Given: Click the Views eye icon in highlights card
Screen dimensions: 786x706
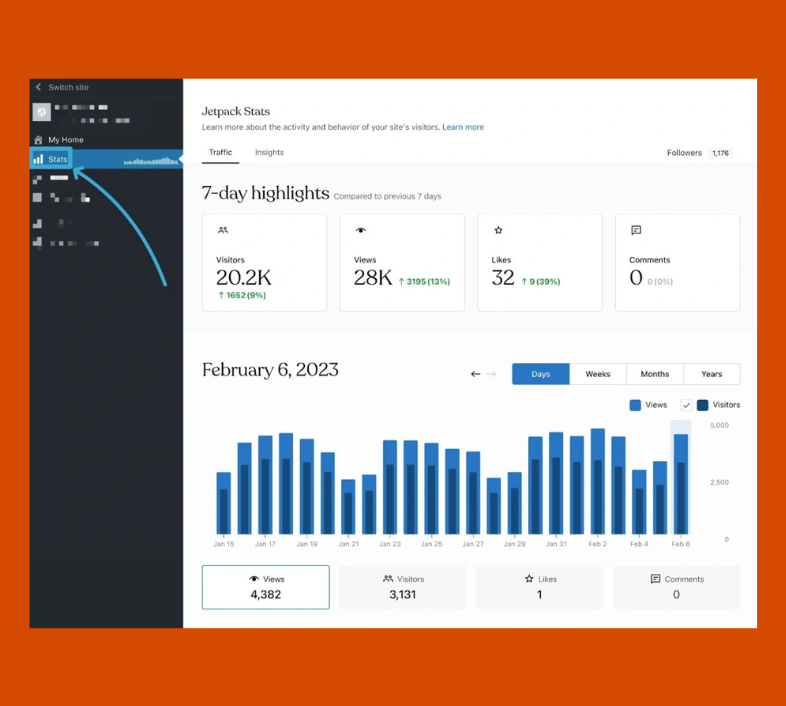Looking at the screenshot, I should (x=360, y=230).
